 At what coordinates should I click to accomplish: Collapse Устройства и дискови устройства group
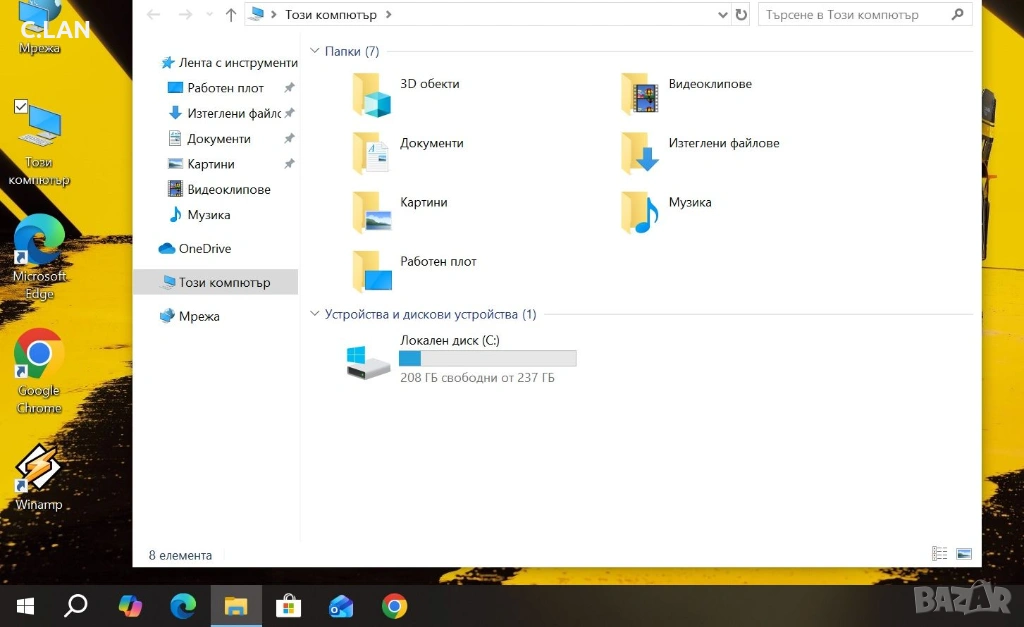315,314
